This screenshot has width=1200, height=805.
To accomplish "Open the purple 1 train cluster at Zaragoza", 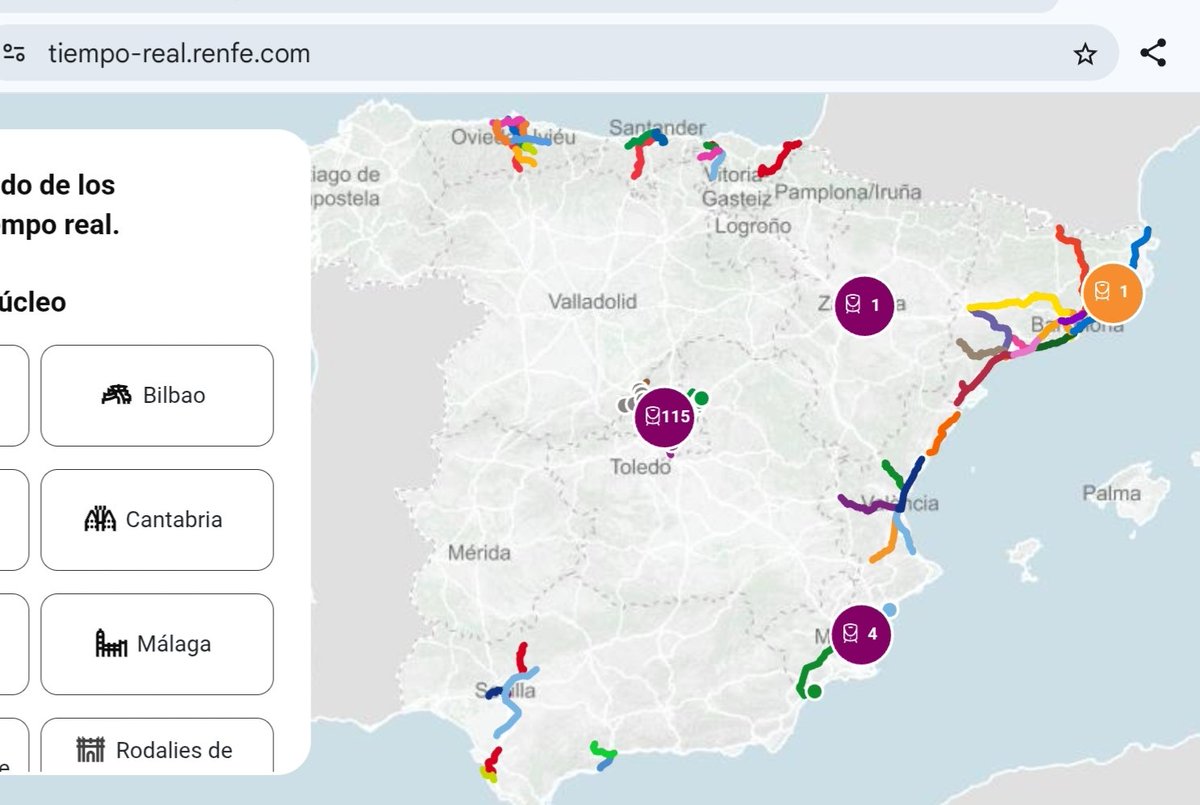I will [865, 305].
